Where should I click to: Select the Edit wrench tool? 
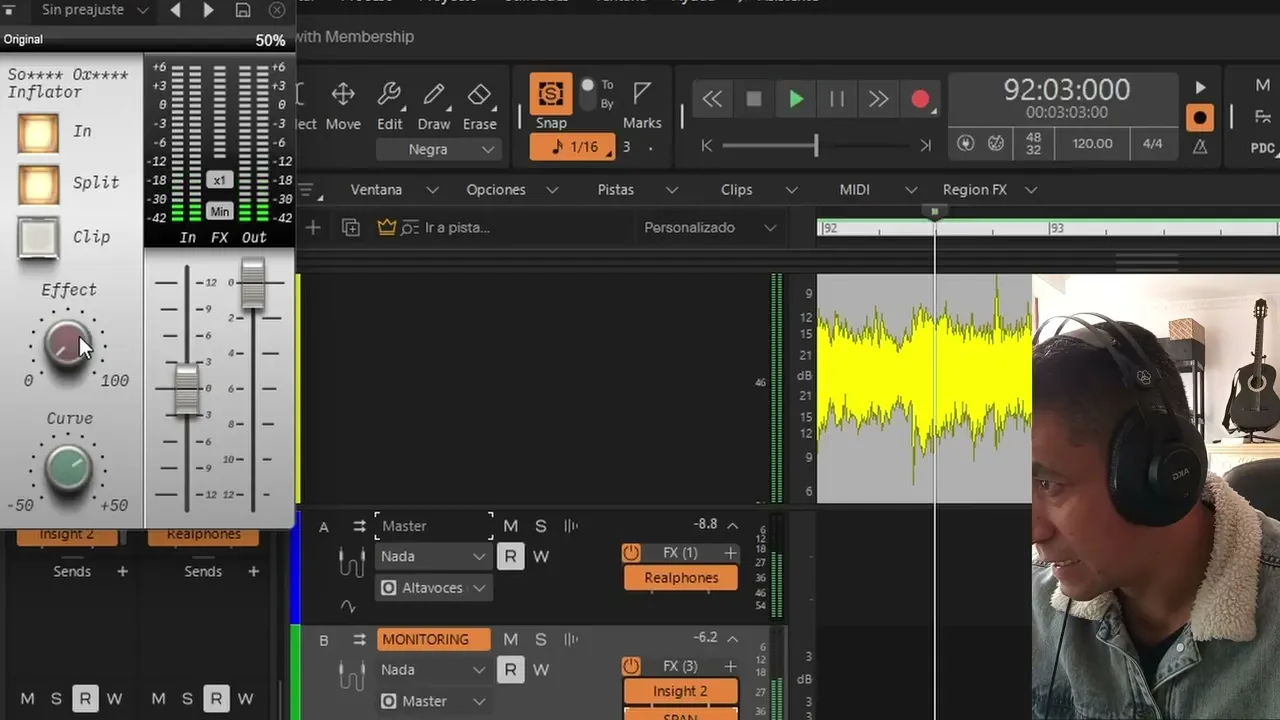389,106
